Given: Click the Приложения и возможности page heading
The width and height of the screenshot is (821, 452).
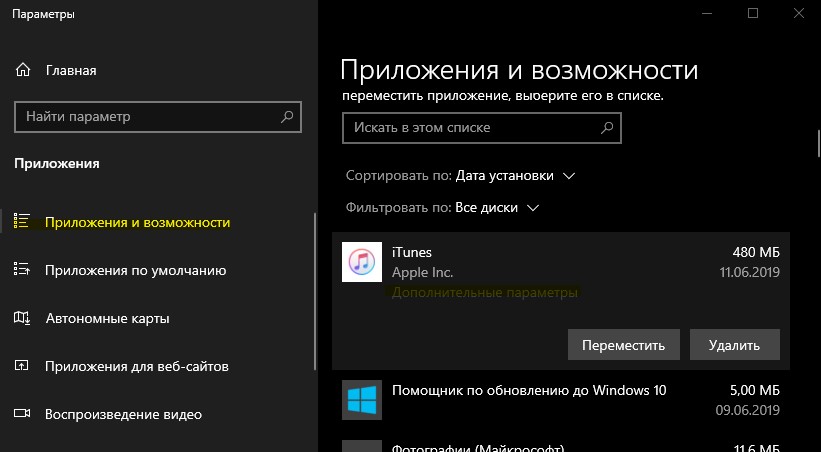Looking at the screenshot, I should [x=519, y=70].
